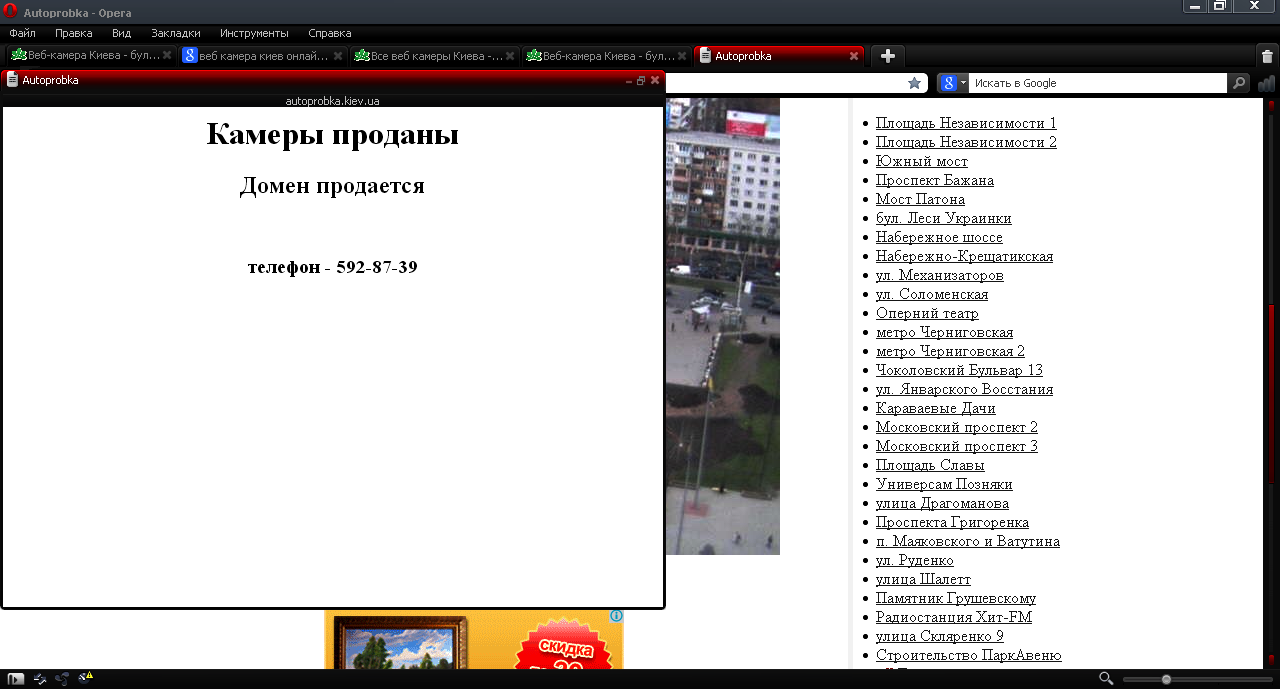Open the бул. Леси Украинки link

[x=944, y=218]
